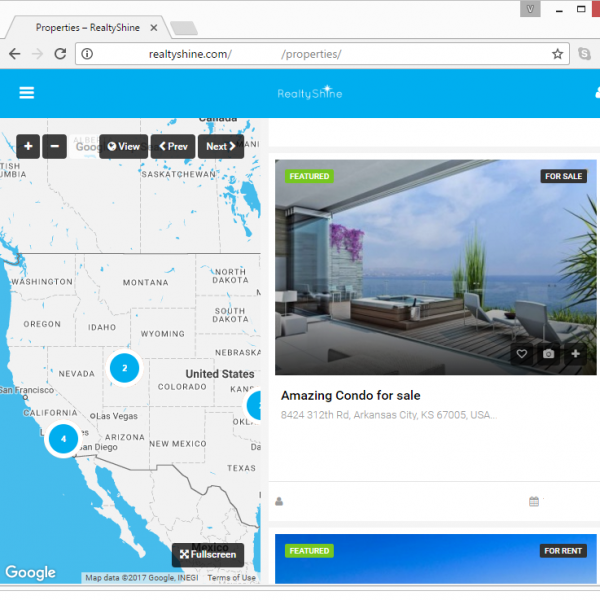This screenshot has width=600, height=600.
Task: Expand the map to Fullscreen
Action: coord(208,554)
